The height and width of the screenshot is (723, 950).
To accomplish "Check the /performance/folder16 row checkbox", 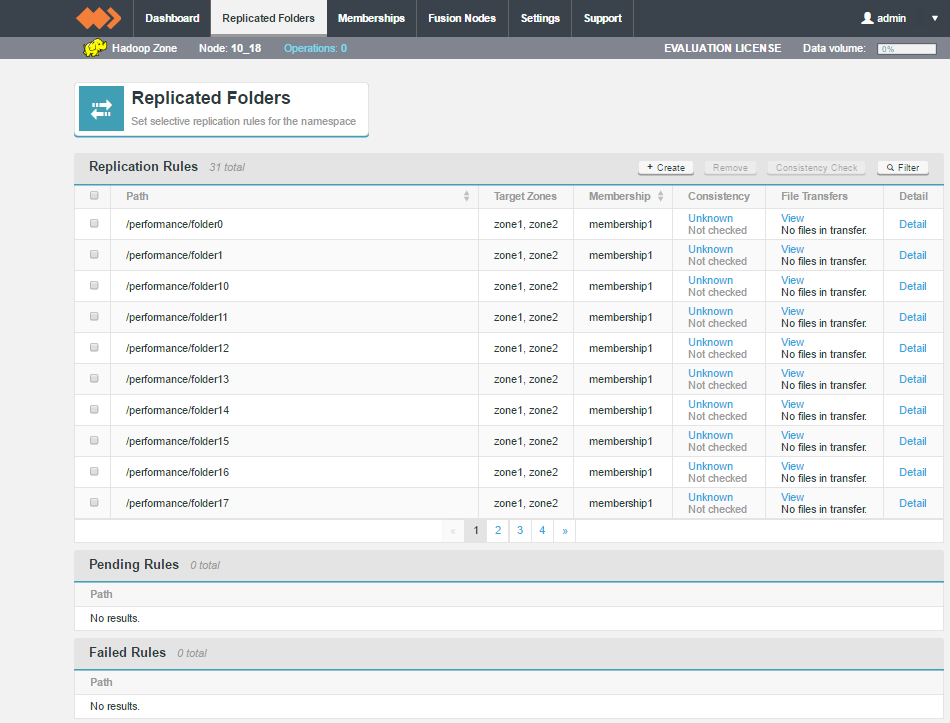I will coord(94,471).
